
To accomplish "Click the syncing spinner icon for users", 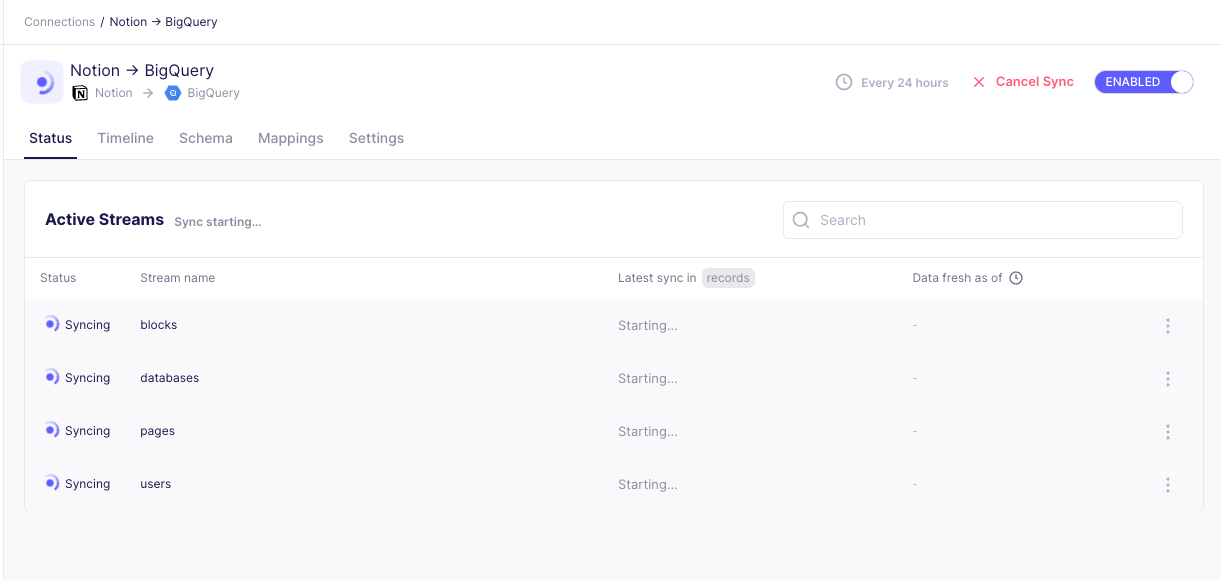I will (x=51, y=483).
